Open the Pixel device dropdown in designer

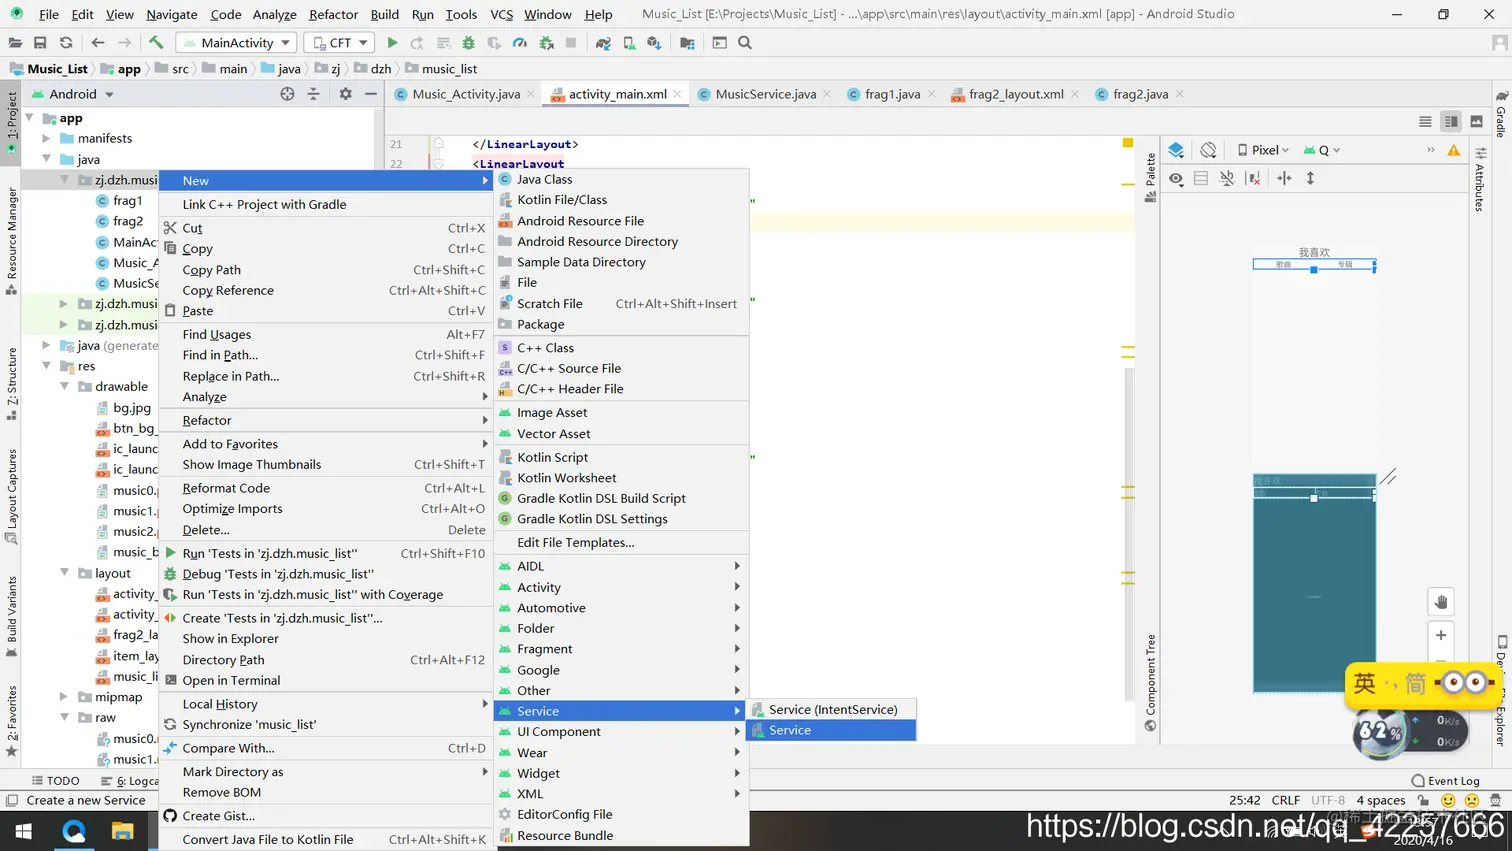click(x=1263, y=150)
